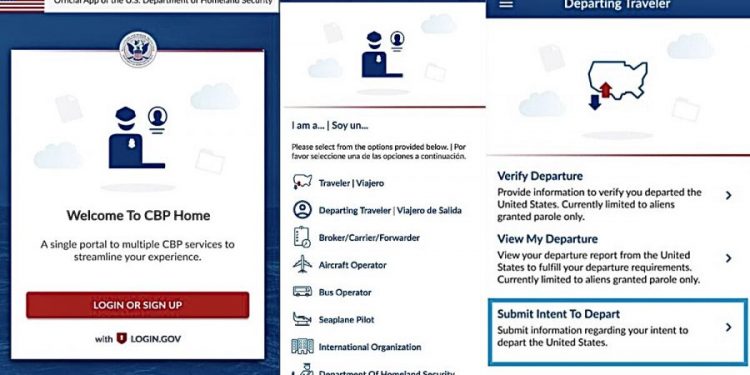This screenshot has width=750, height=375.
Task: Open the hamburger menu in Departing Traveler
Action: click(506, 4)
